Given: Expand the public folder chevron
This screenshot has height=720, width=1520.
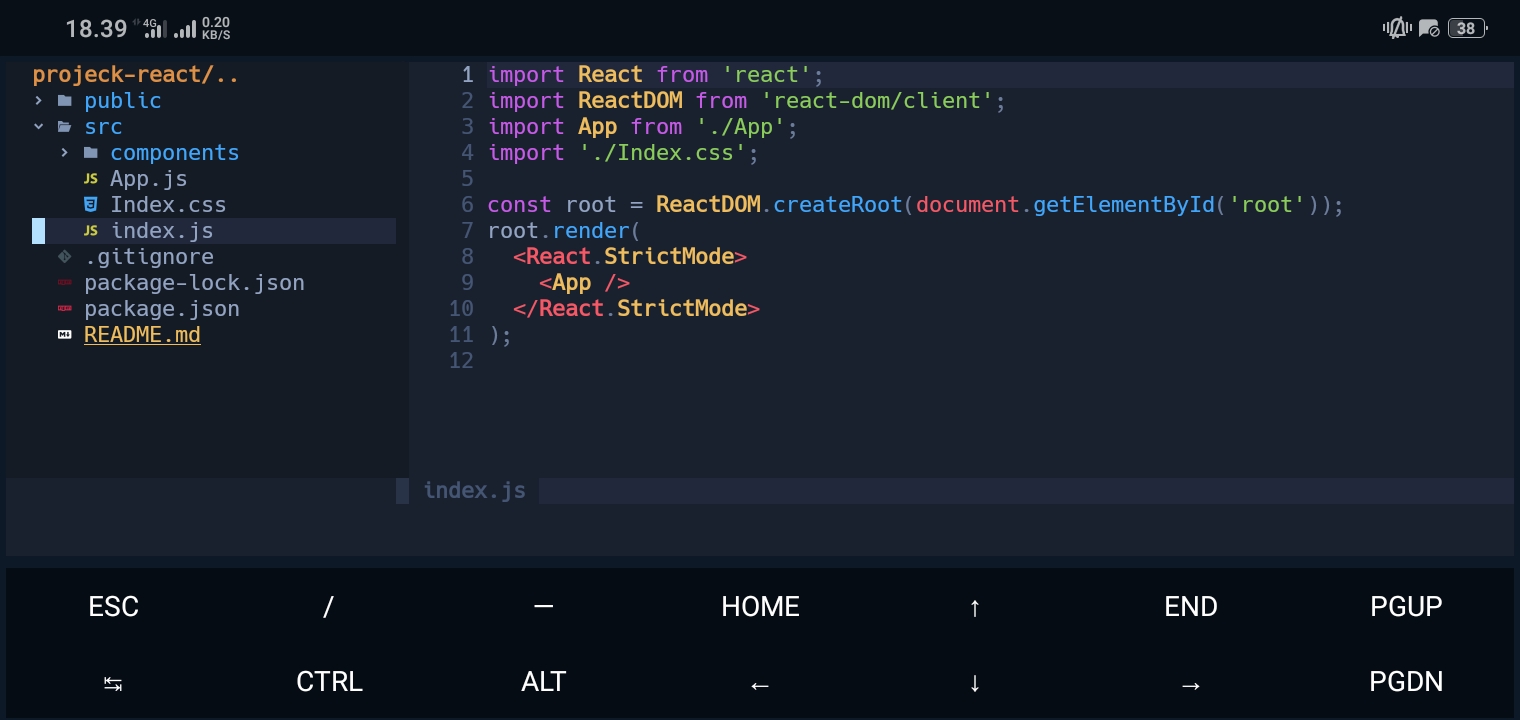Looking at the screenshot, I should pyautogui.click(x=39, y=101).
